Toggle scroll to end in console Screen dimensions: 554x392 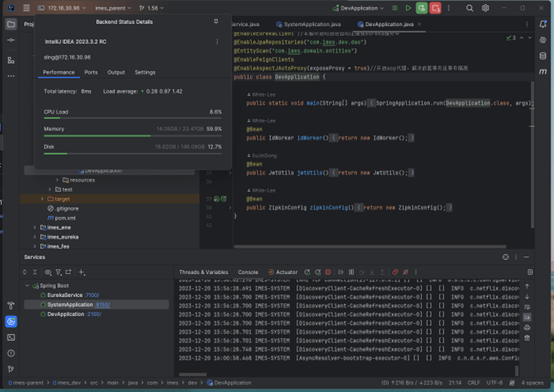tap(527, 317)
